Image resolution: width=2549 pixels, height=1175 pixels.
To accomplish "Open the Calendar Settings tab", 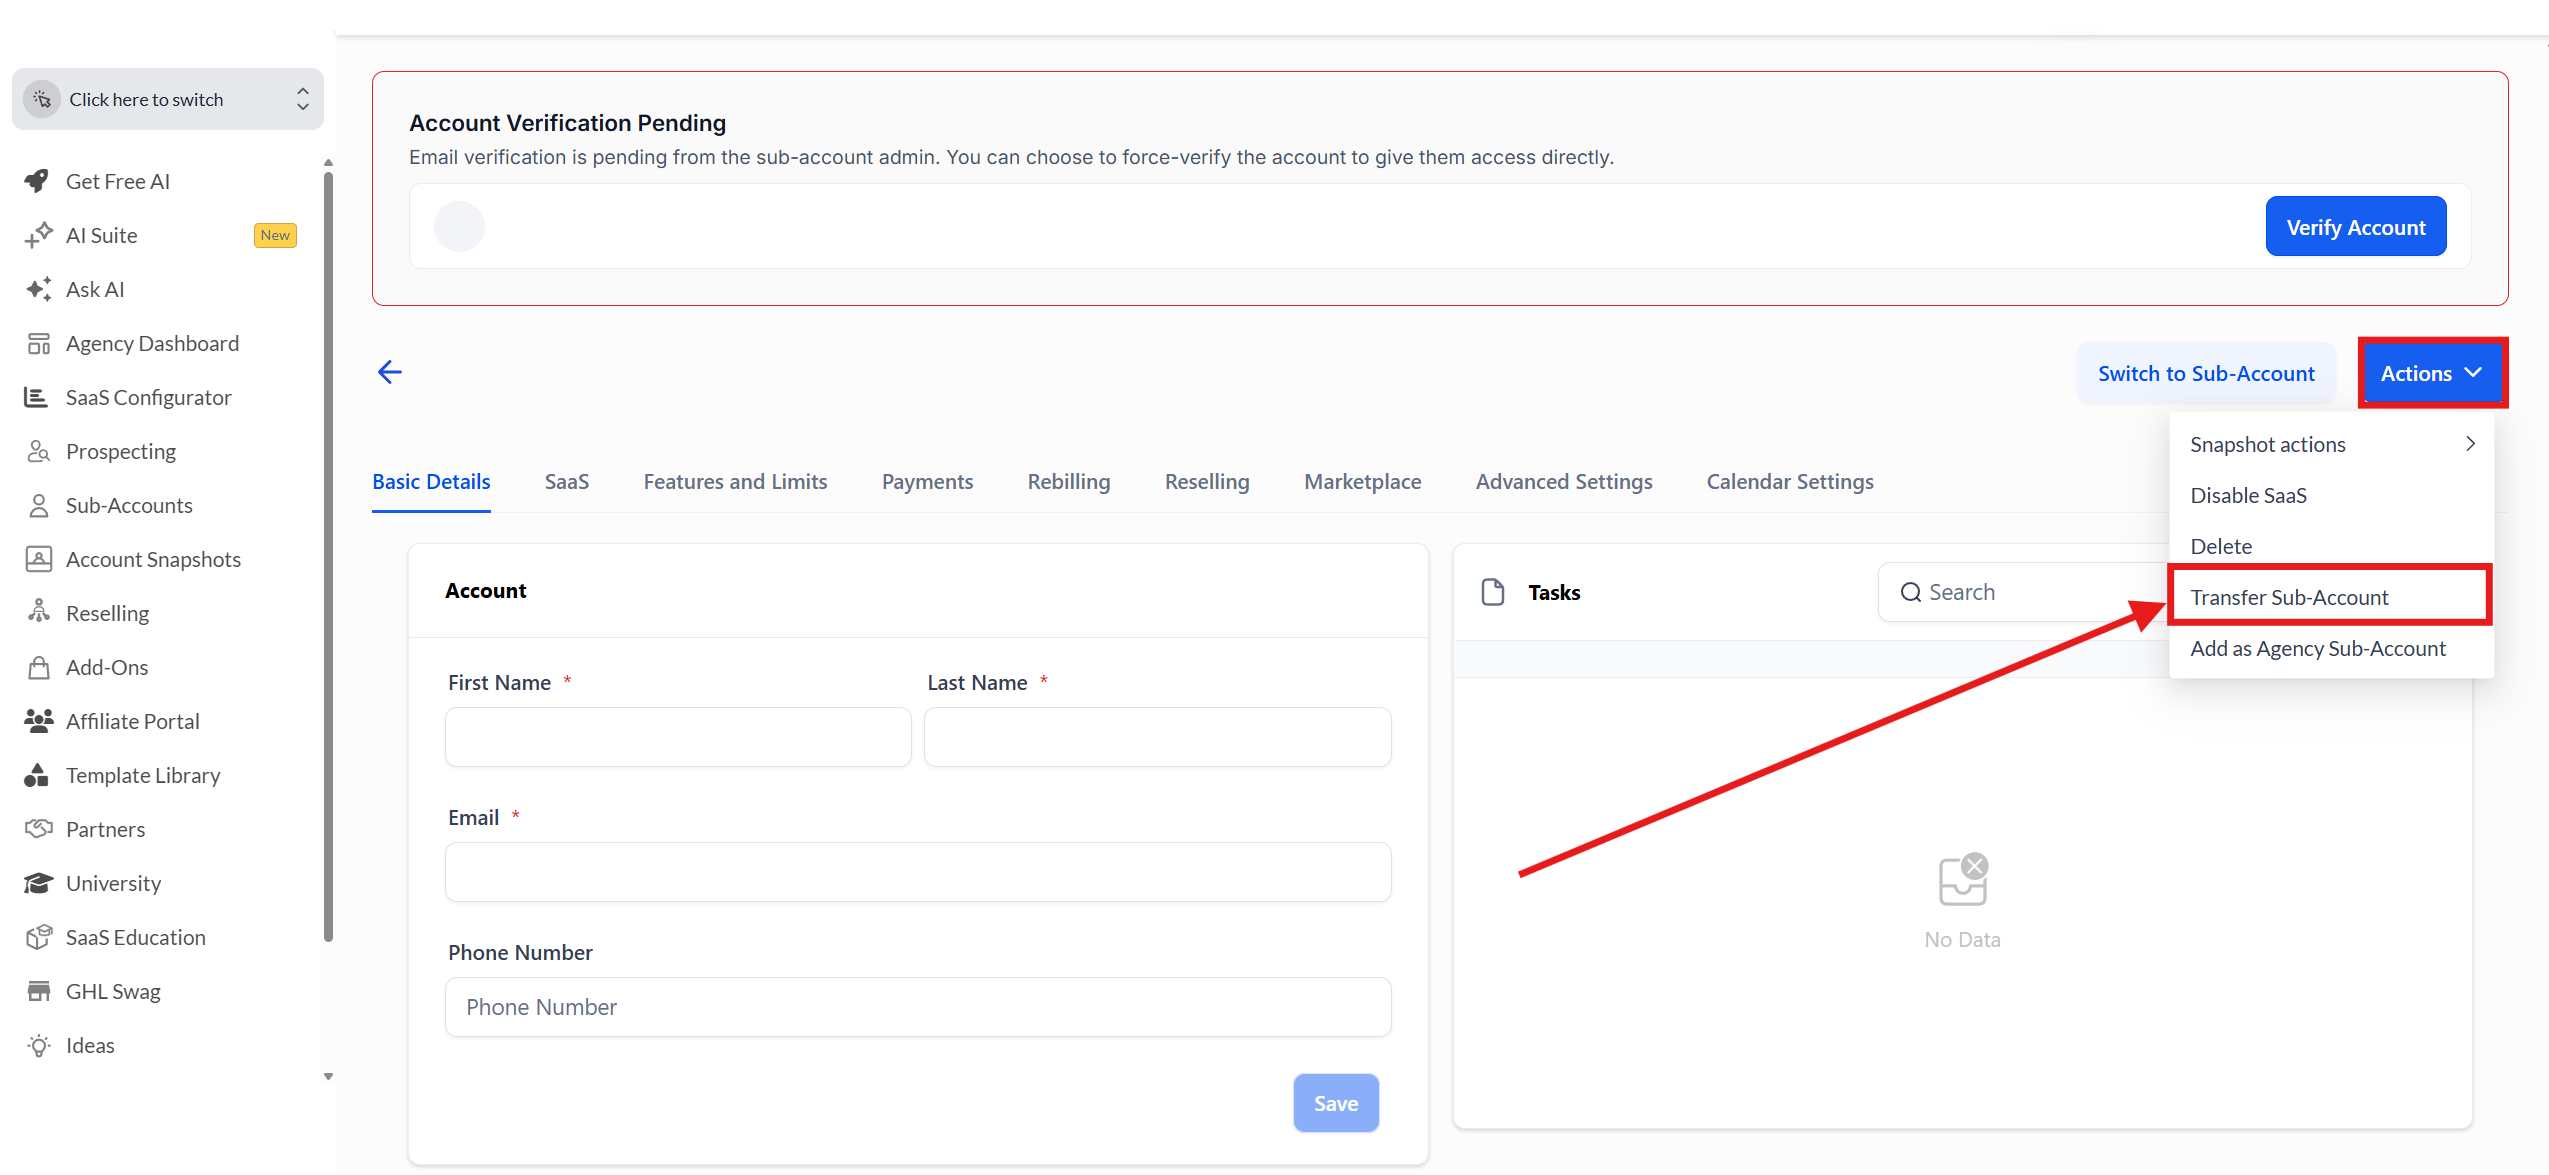I will click(1789, 481).
